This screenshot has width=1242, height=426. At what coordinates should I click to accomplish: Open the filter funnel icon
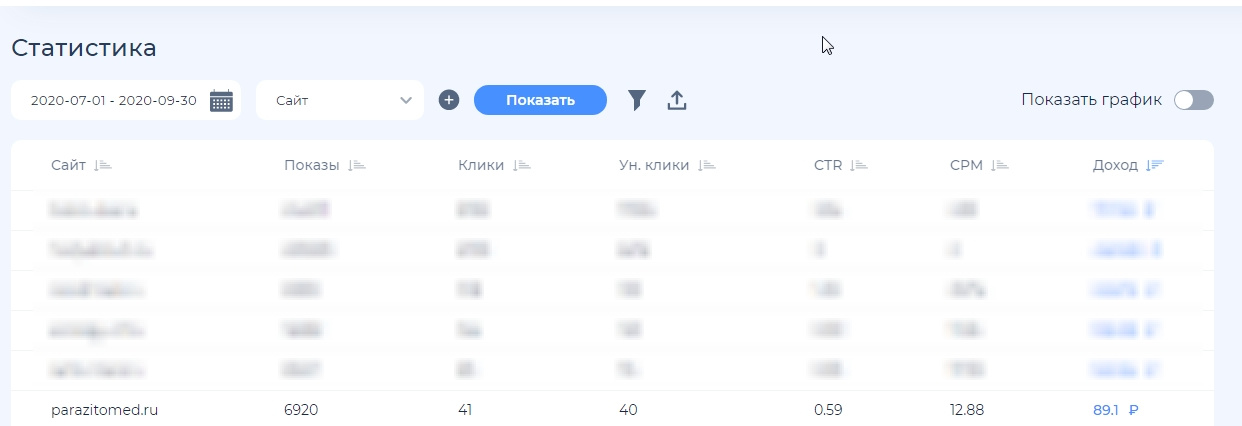636,100
